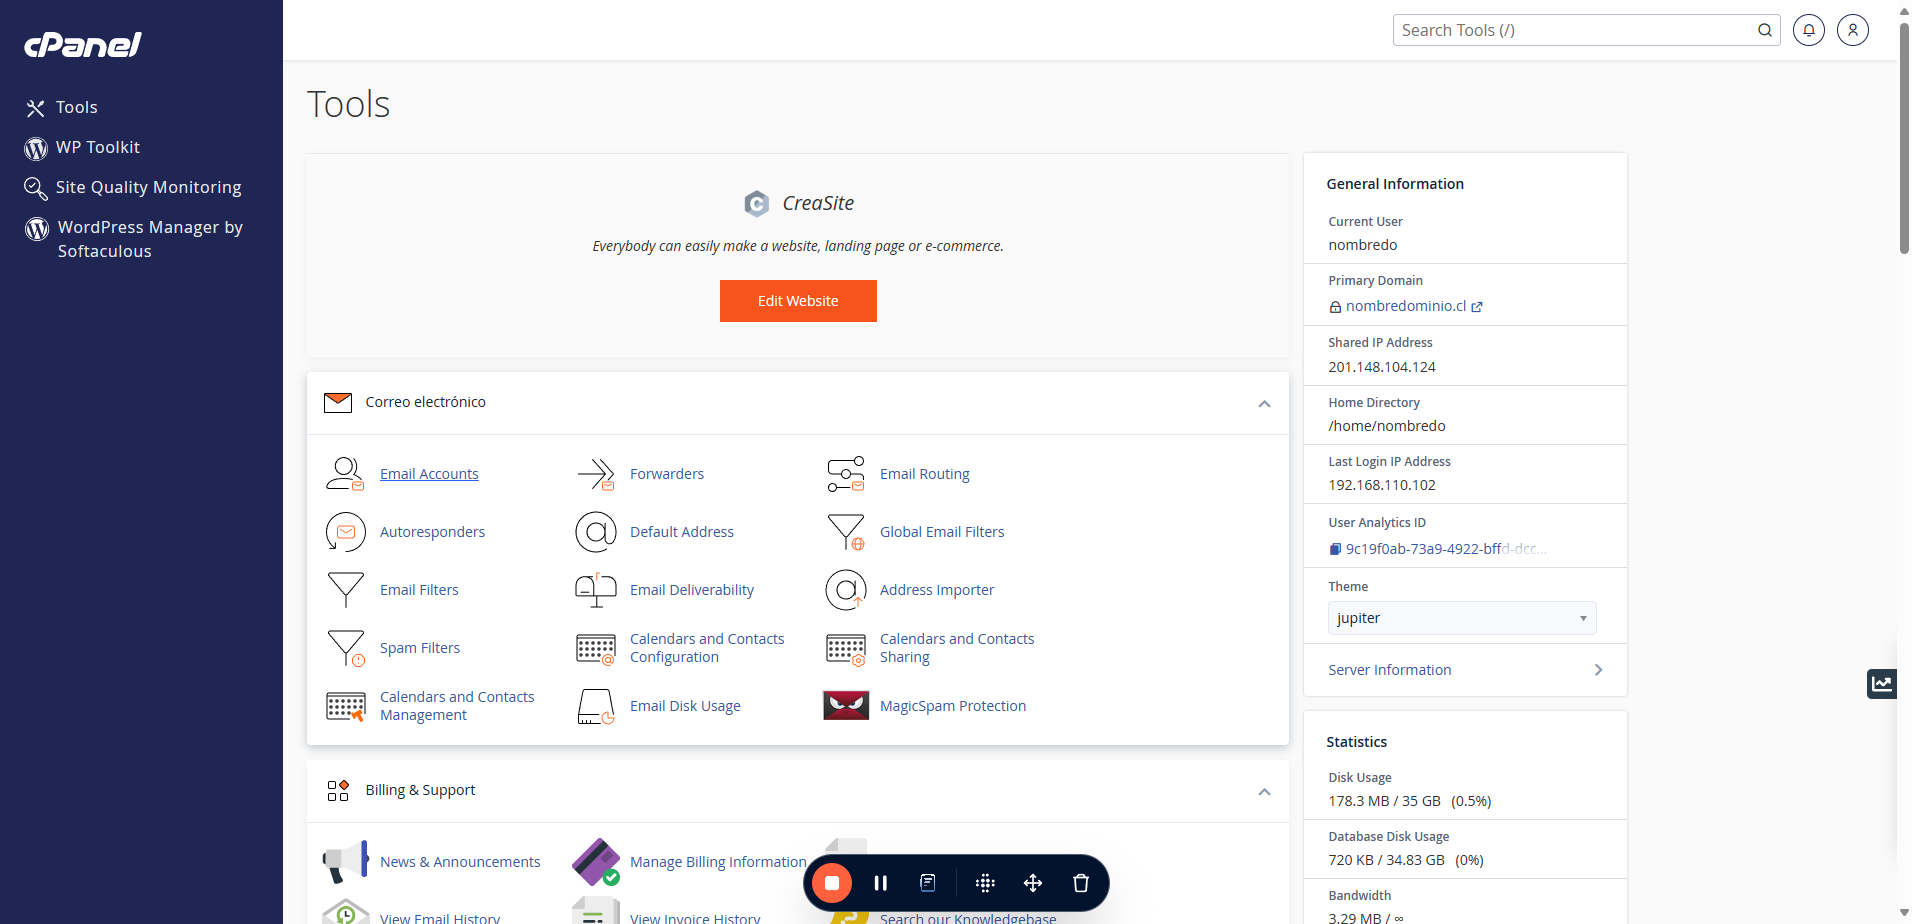Click the Edit Website button
Screen dimensions: 1912x924
[798, 301]
